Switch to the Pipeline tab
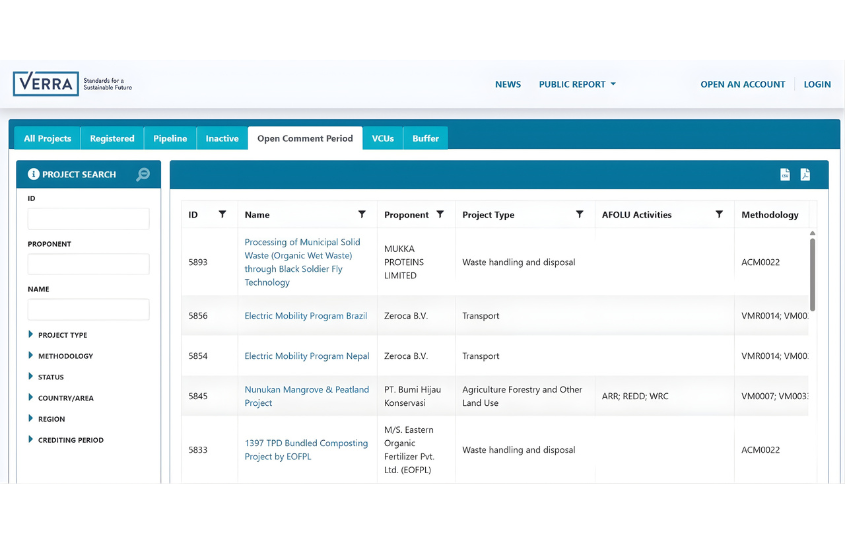 pyautogui.click(x=170, y=139)
